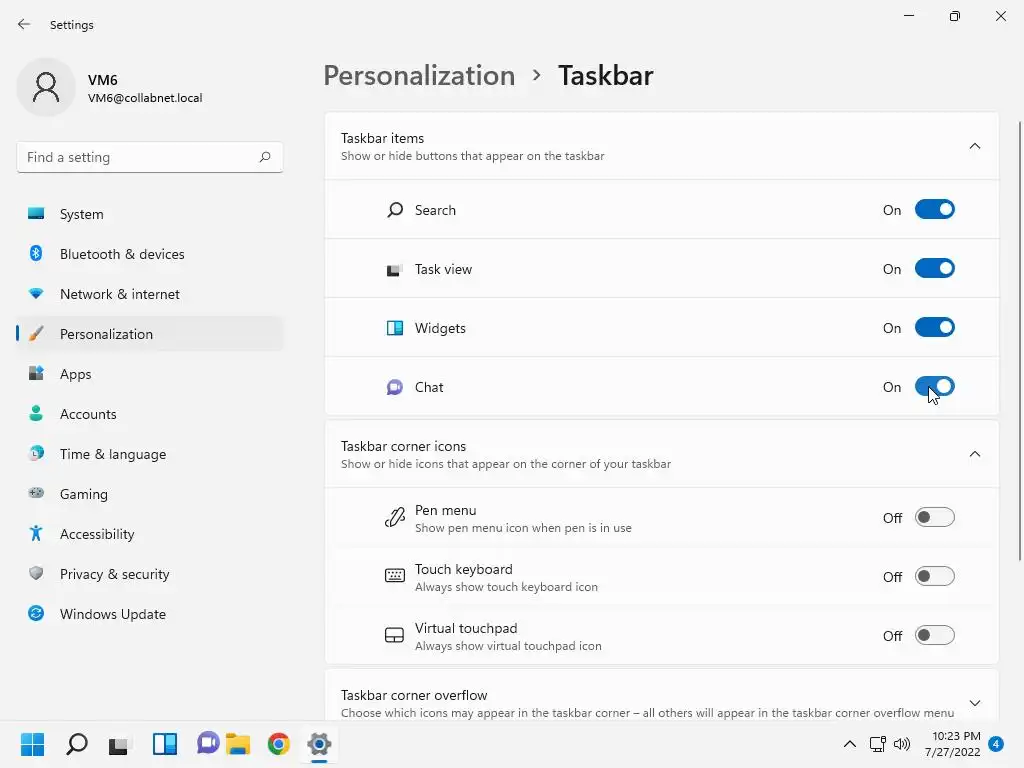Click the Task view row icon
The height and width of the screenshot is (768, 1024).
tap(394, 269)
